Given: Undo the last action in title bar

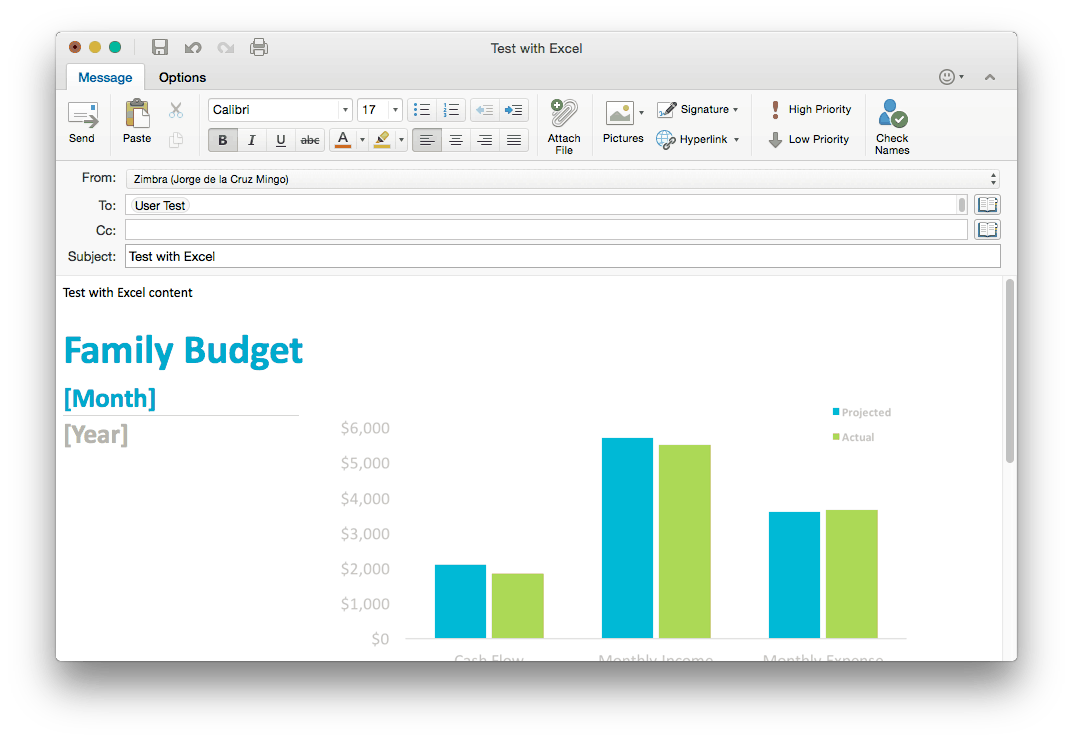Looking at the screenshot, I should click(193, 47).
